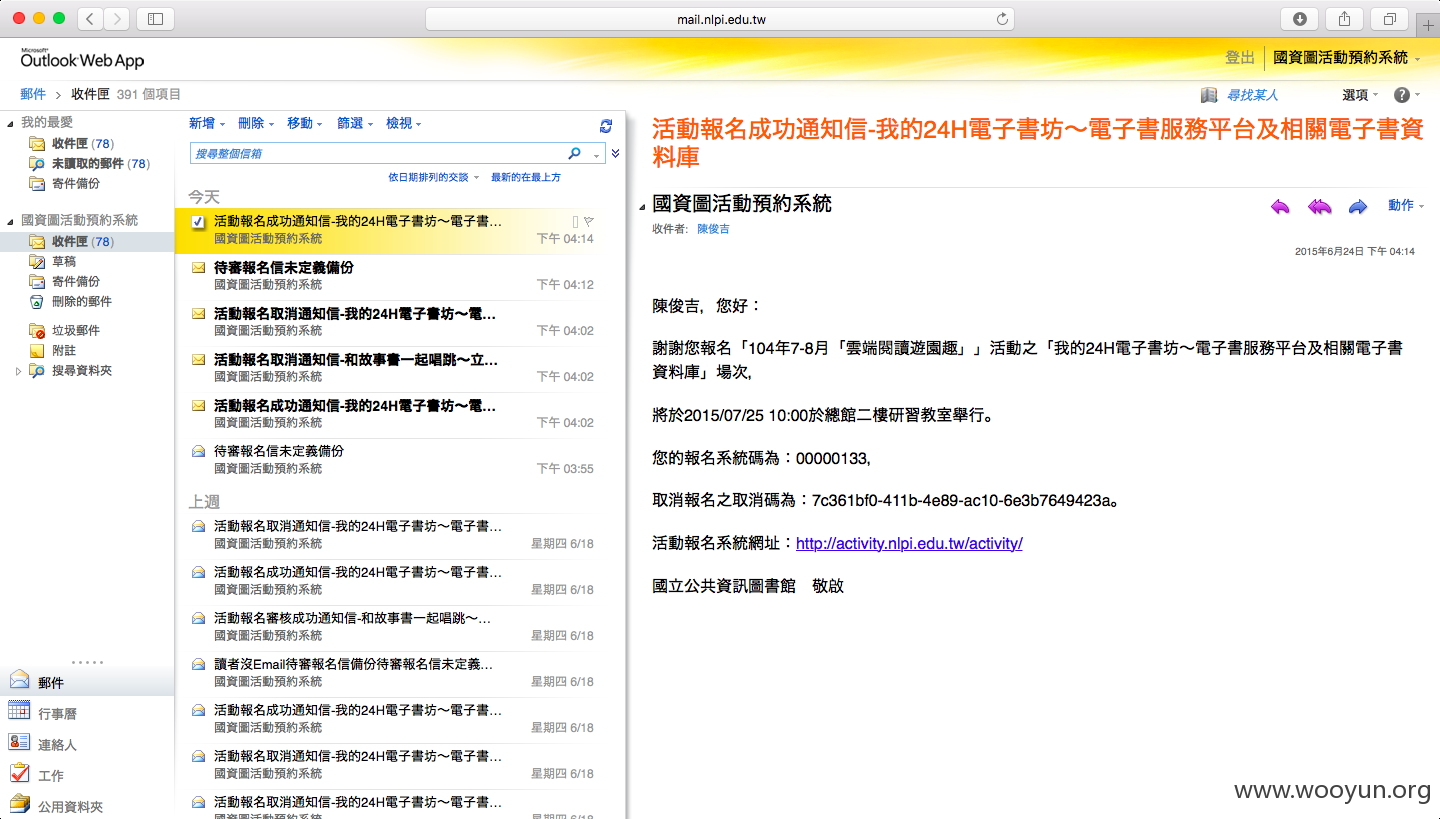The width and height of the screenshot is (1440, 819).
Task: Click 最新的在最上方 sort order
Action: (x=526, y=177)
